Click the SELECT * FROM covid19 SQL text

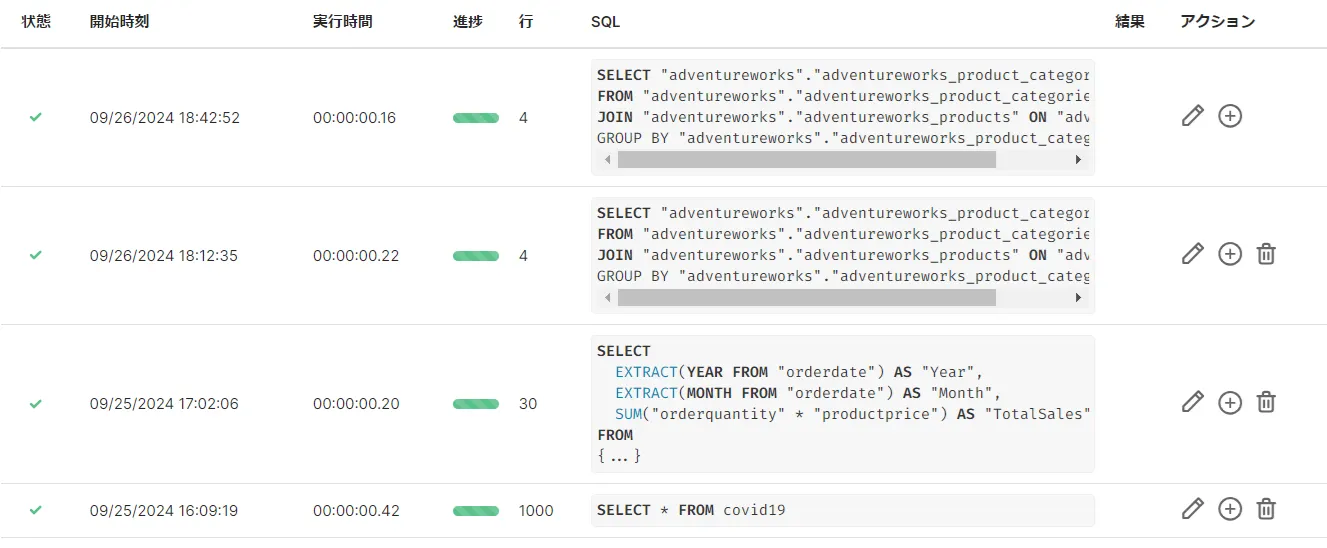tap(691, 510)
